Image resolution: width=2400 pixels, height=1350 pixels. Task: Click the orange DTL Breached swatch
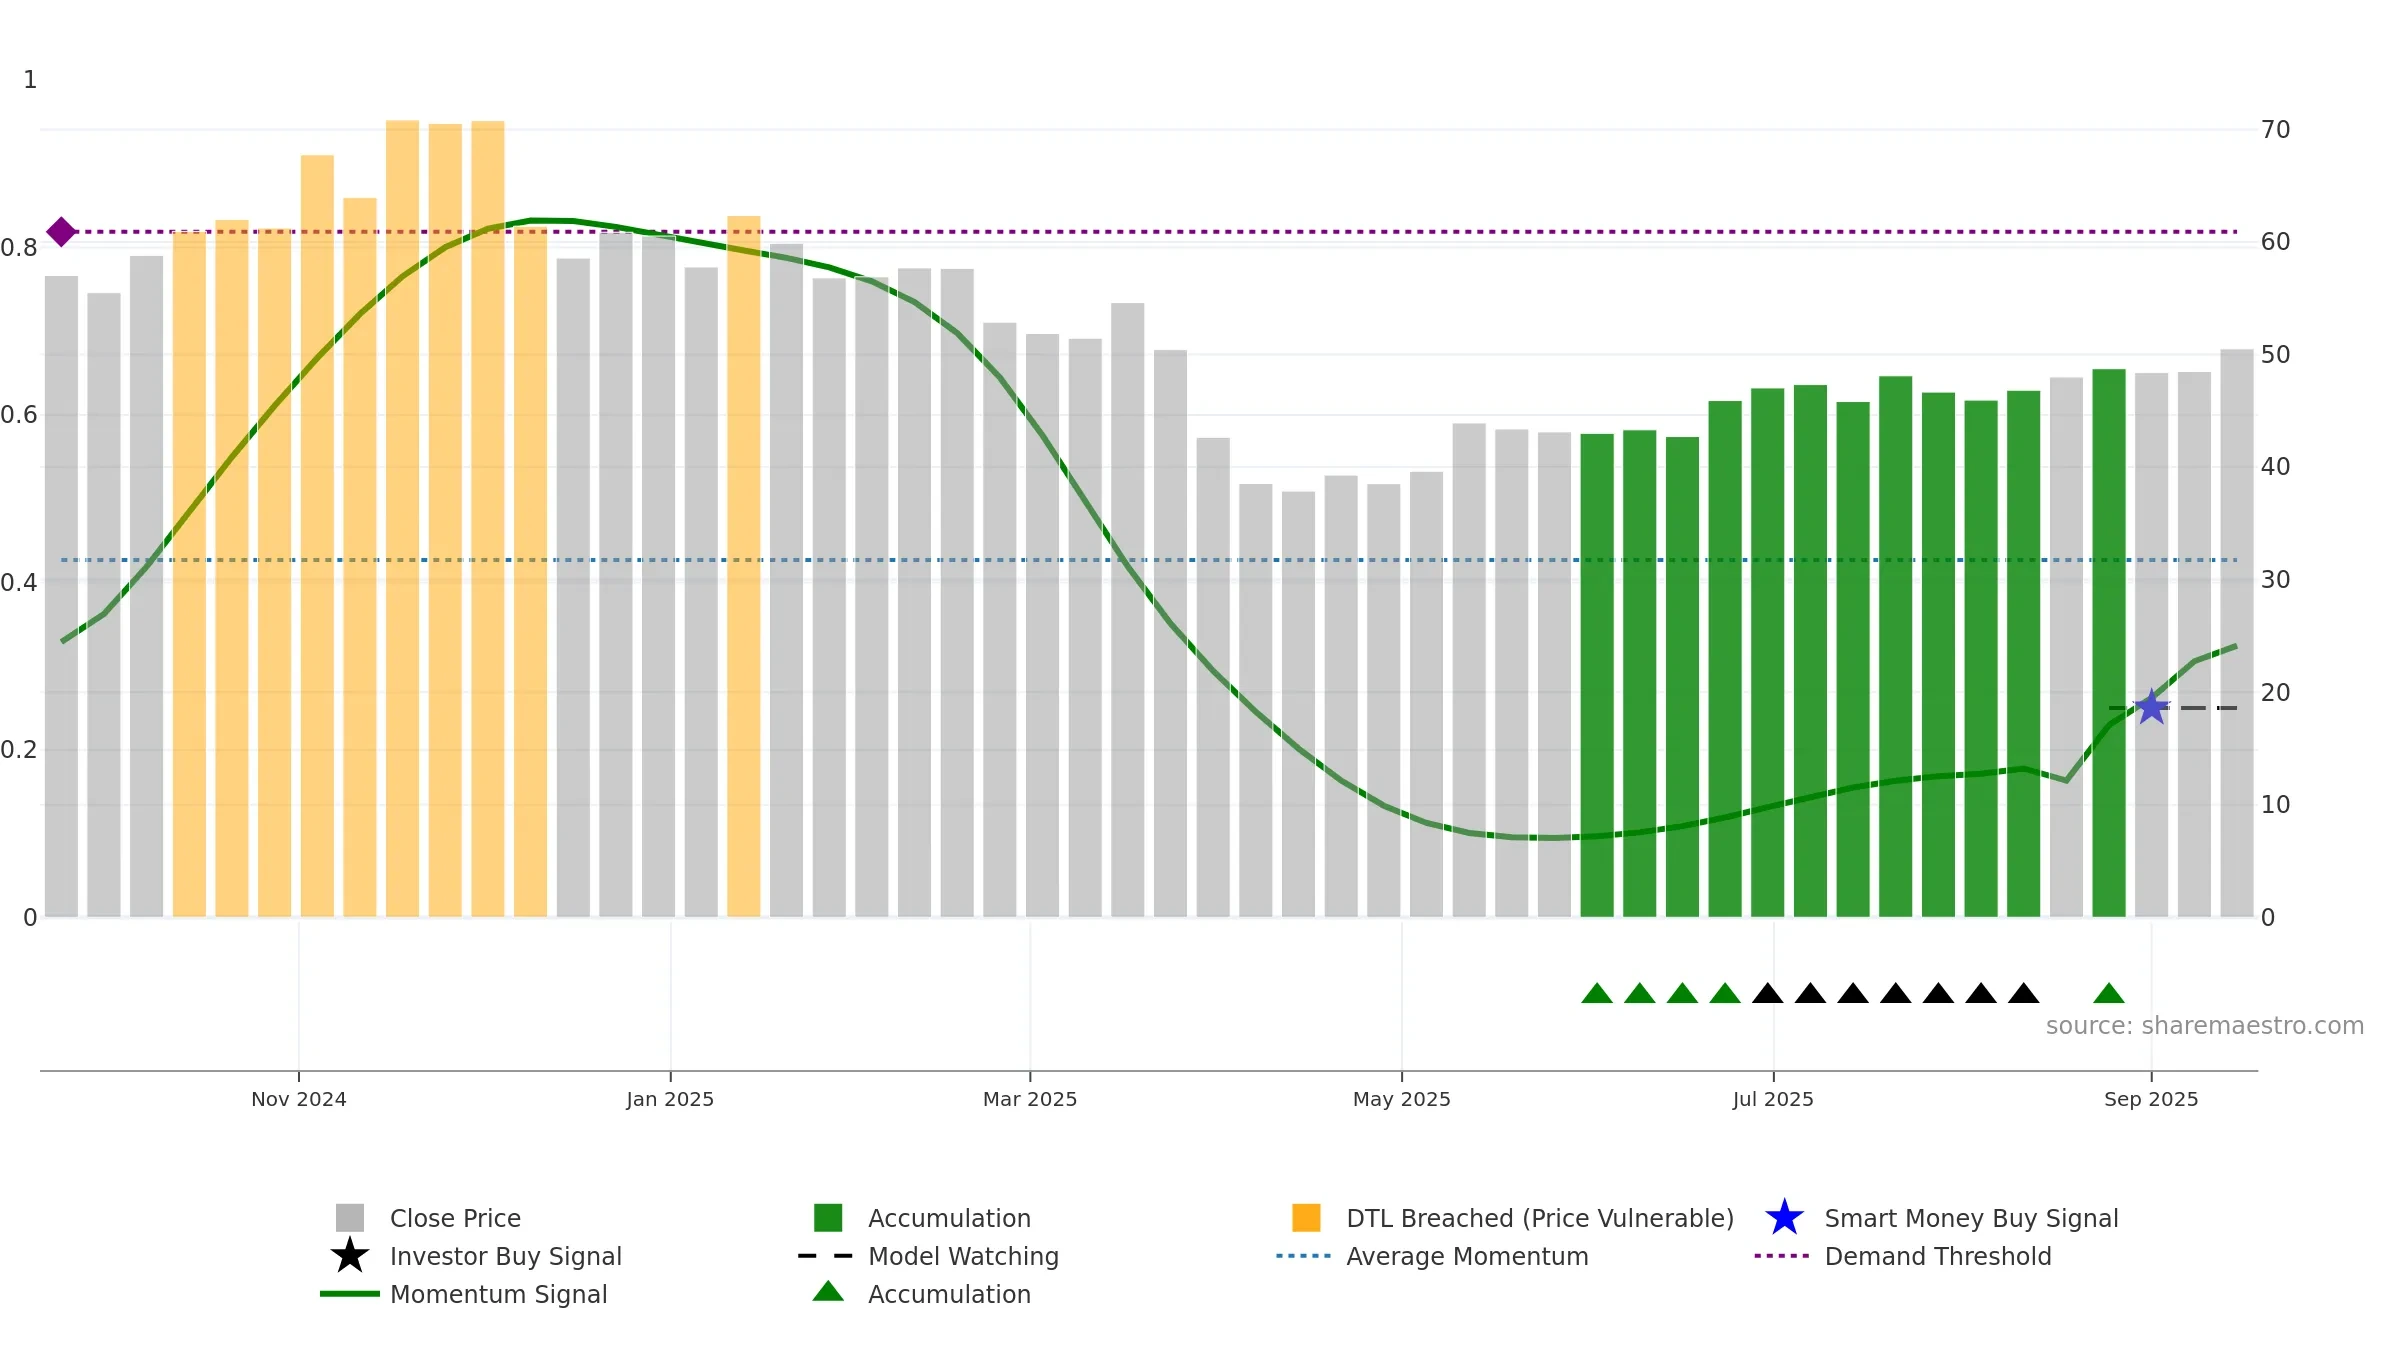pos(1306,1217)
